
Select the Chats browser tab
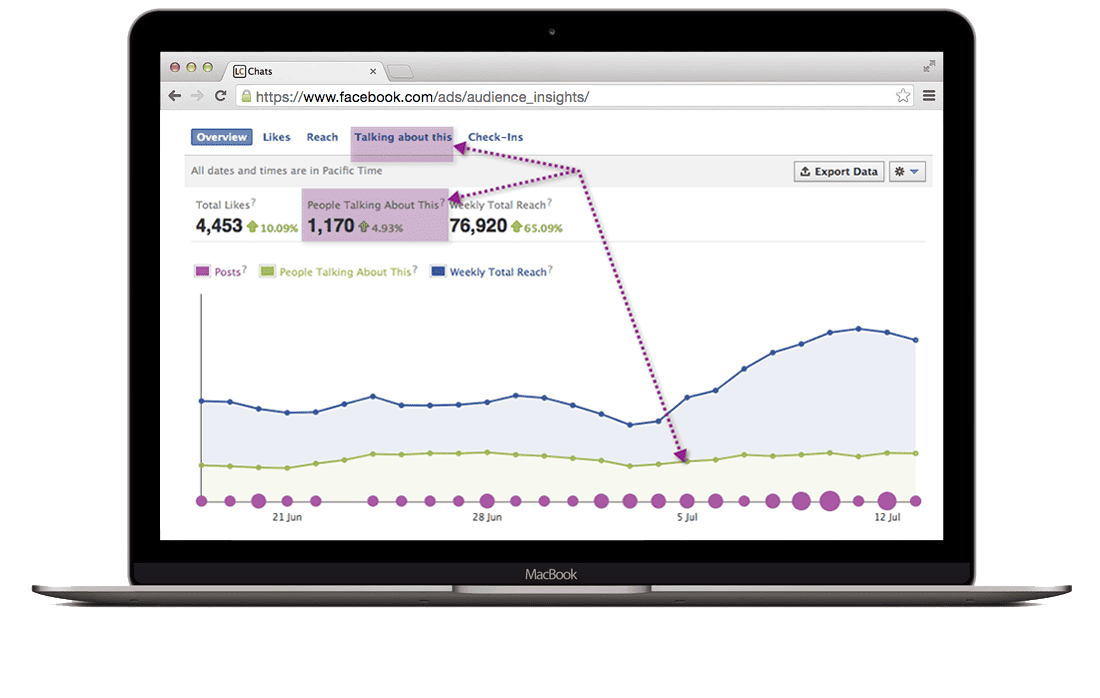click(303, 72)
